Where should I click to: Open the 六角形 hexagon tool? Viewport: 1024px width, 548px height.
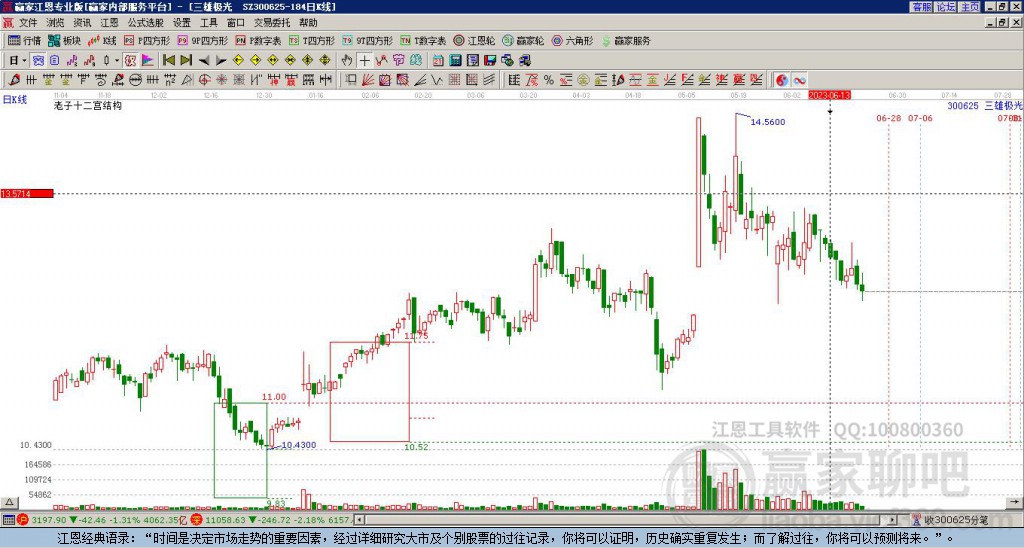click(x=572, y=40)
